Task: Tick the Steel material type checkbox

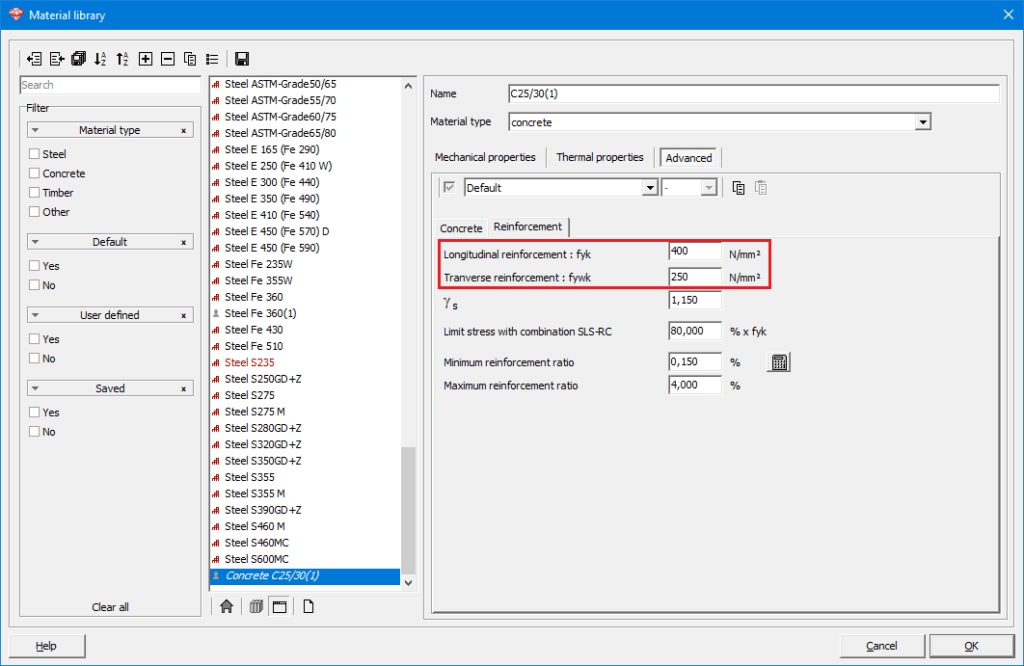Action: pos(35,154)
